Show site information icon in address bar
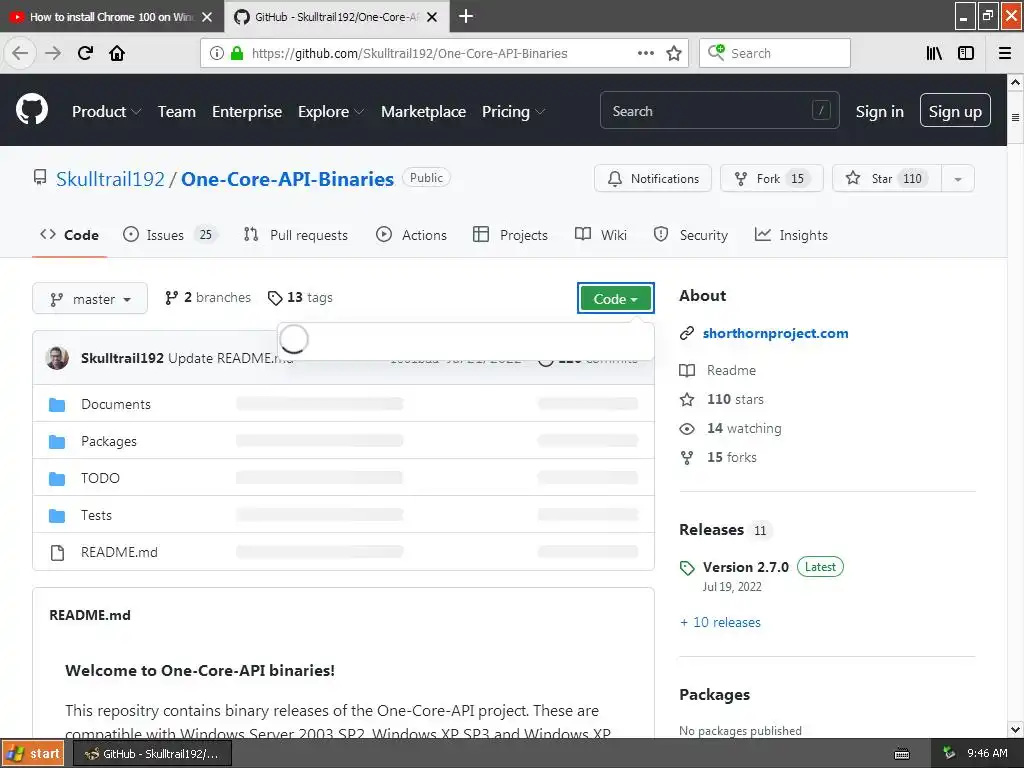This screenshot has width=1024, height=768. [217, 53]
